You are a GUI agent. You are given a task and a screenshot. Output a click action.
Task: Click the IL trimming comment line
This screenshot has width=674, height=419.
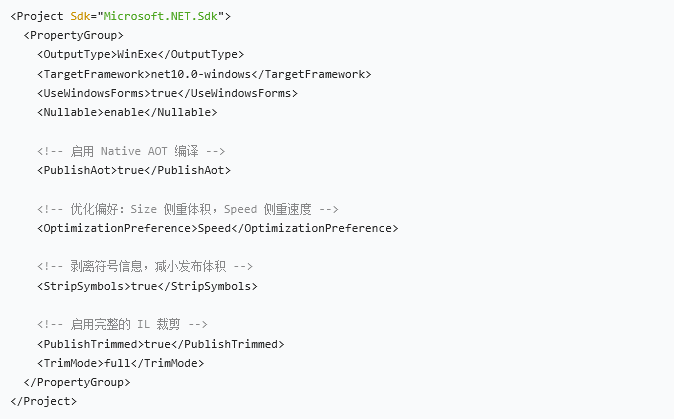pyautogui.click(x=123, y=324)
